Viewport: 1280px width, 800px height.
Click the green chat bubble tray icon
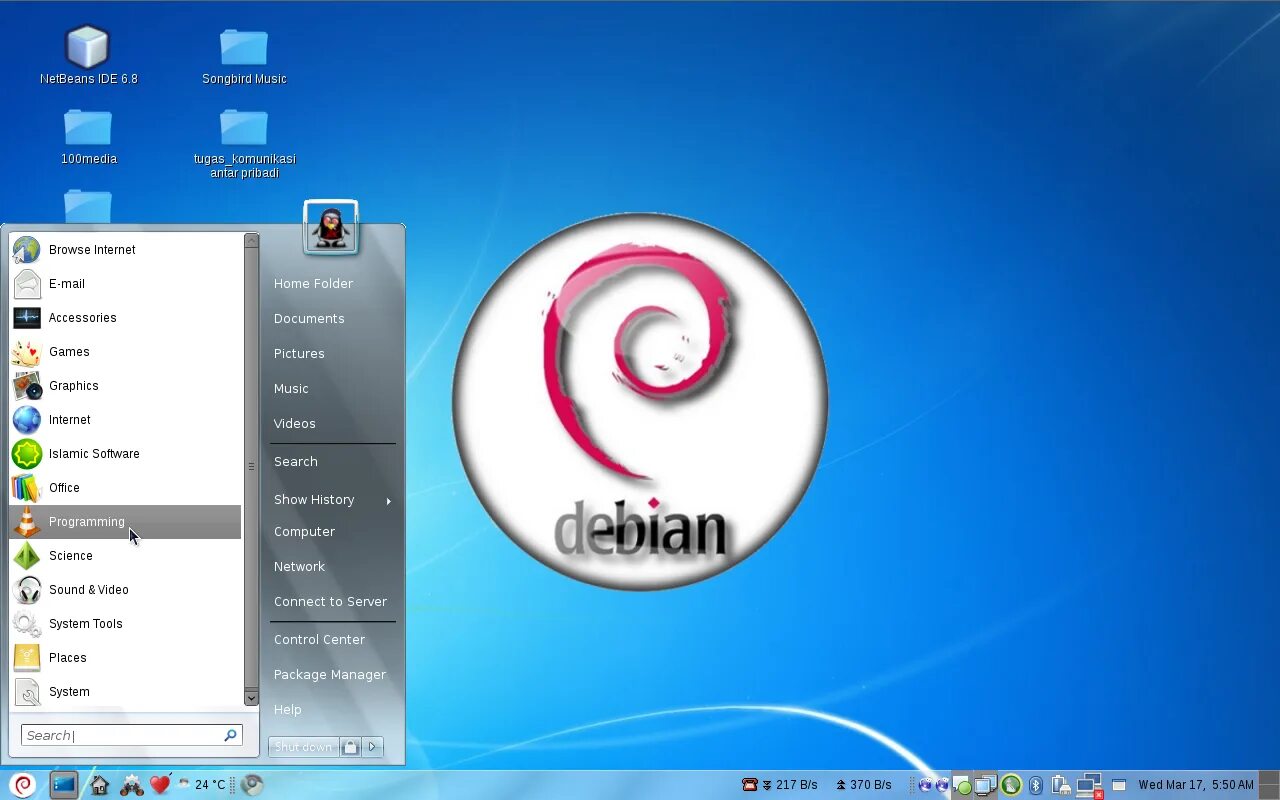point(962,786)
